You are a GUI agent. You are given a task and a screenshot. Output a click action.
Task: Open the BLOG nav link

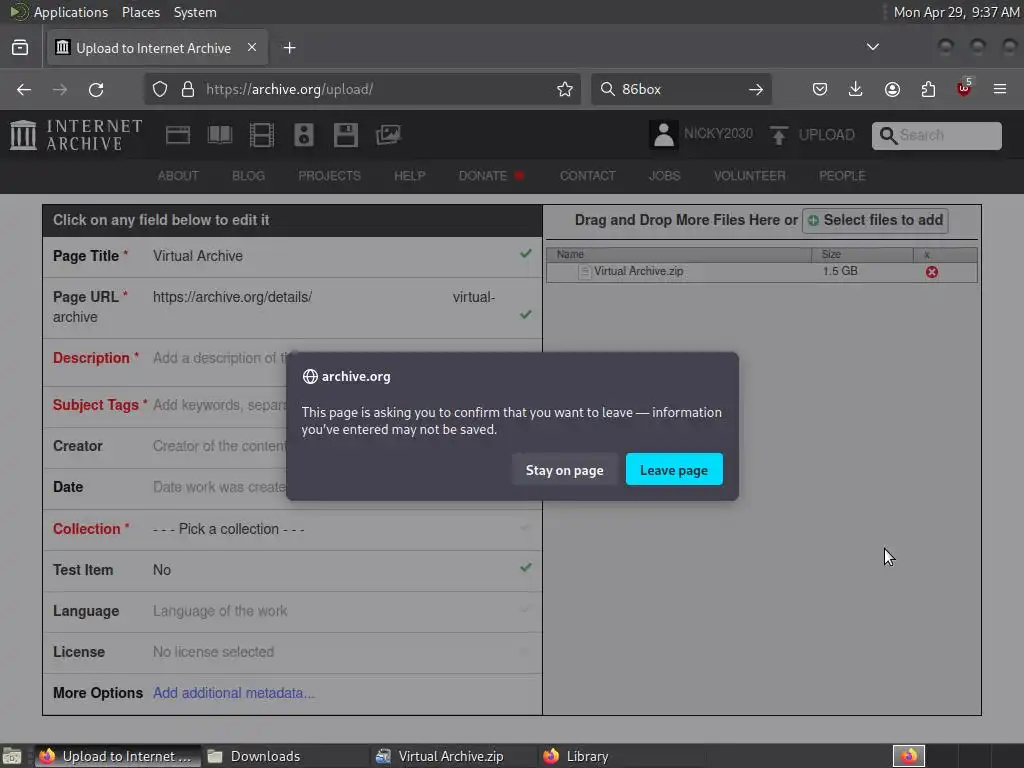click(x=248, y=176)
